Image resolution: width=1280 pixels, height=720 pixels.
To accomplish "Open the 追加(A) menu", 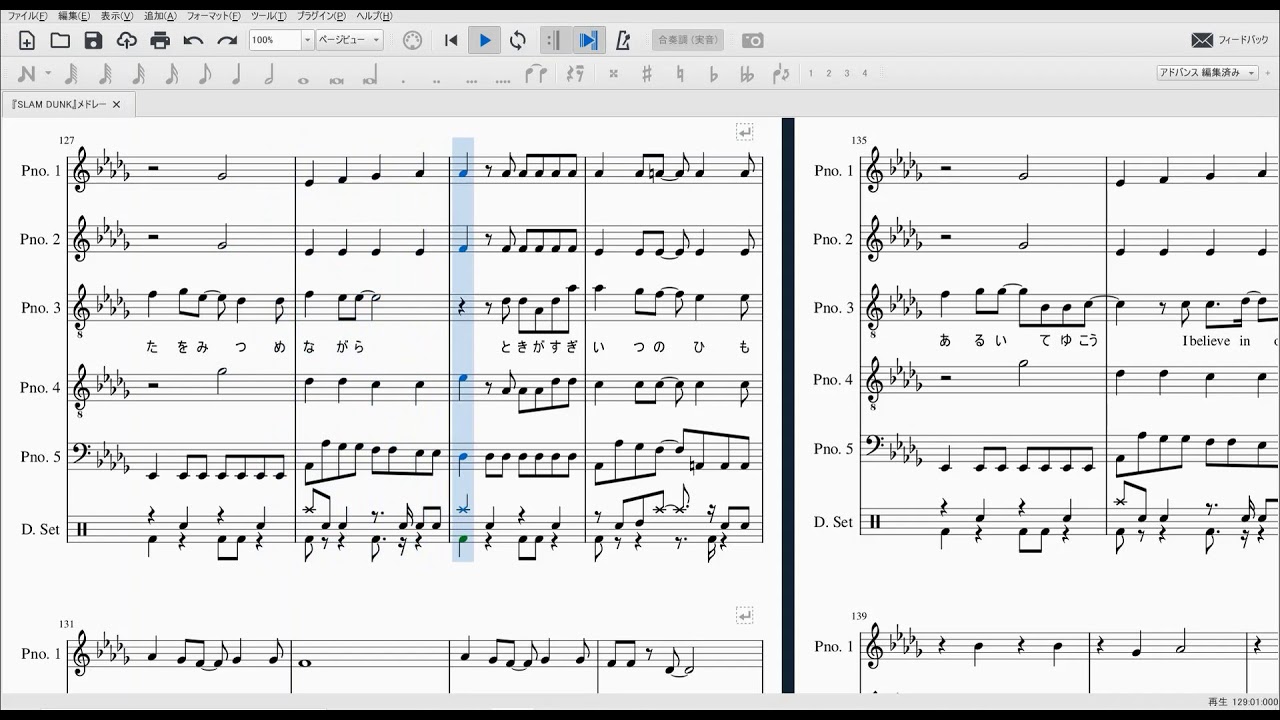I will click(x=160, y=16).
